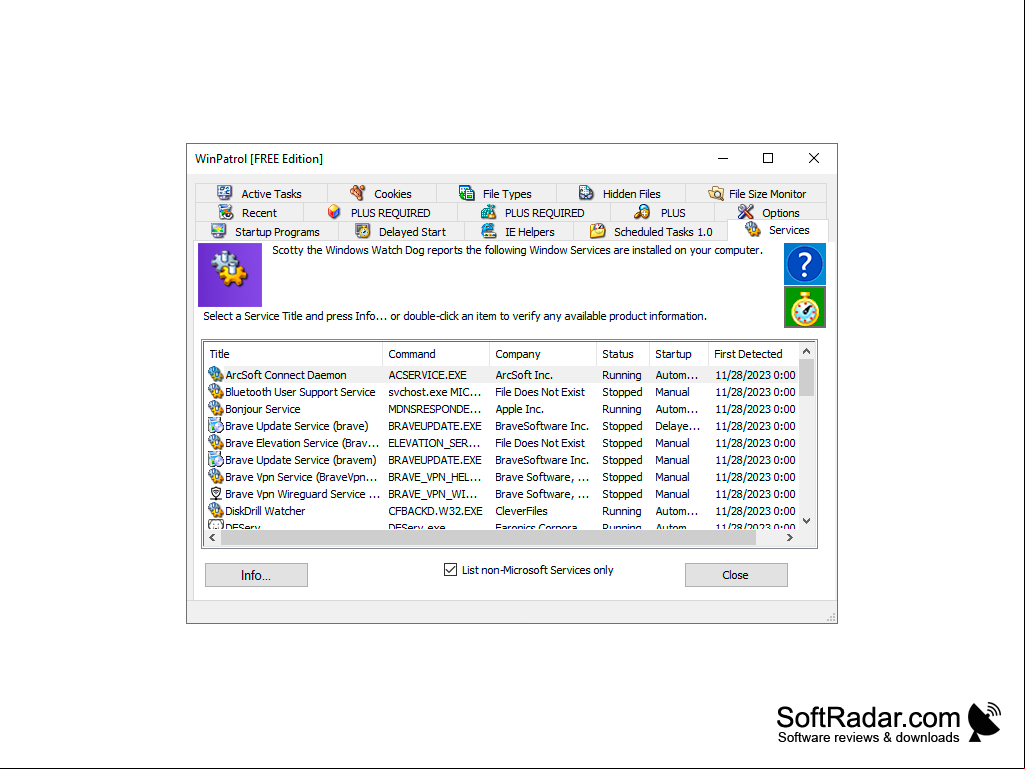This screenshot has width=1025, height=769.
Task: Switch to the Cookies tab
Action: point(382,194)
